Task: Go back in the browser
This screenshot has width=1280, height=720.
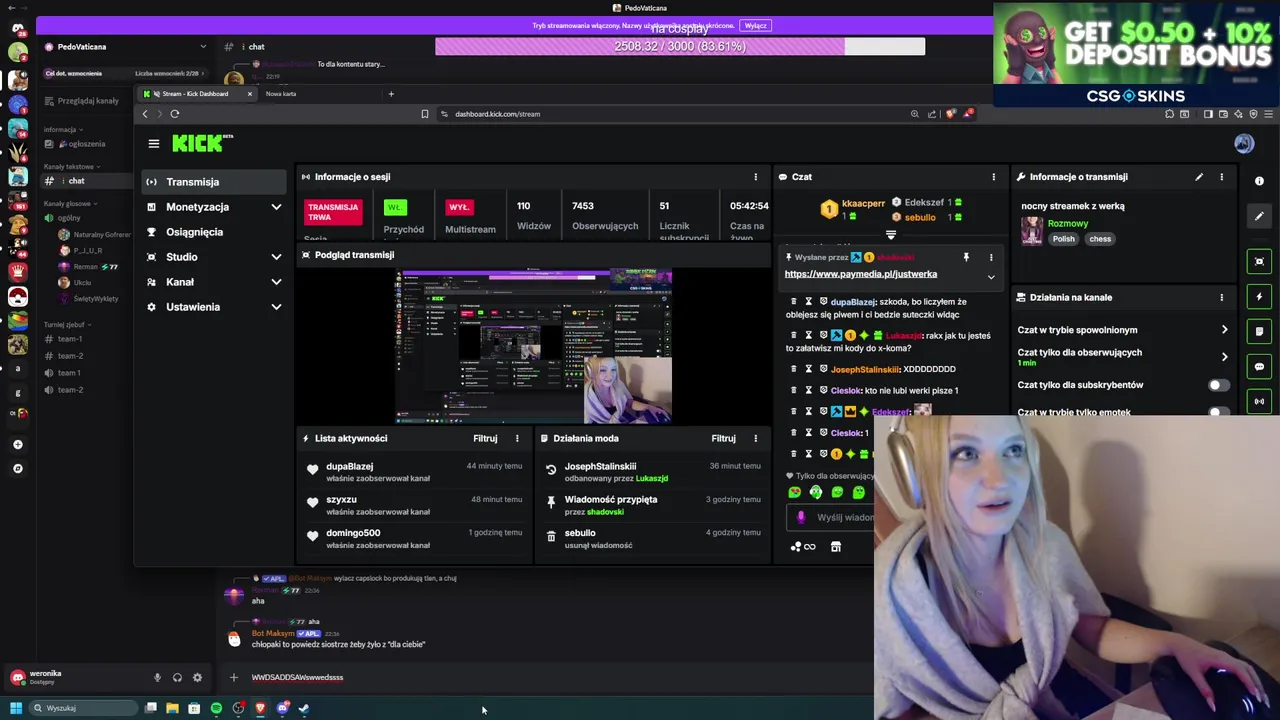Action: pyautogui.click(x=145, y=114)
